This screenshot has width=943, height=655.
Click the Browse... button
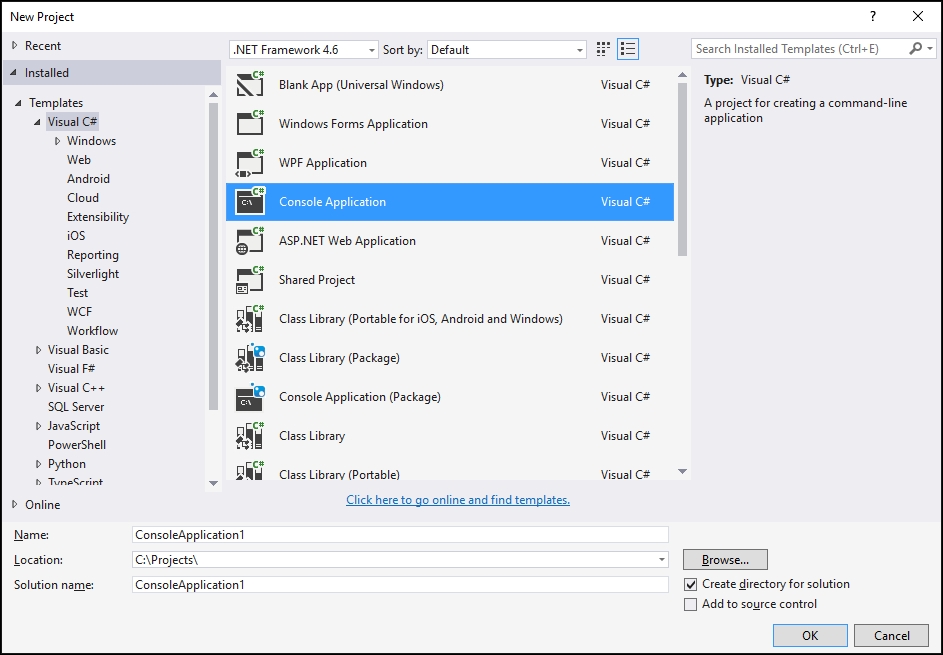(725, 559)
